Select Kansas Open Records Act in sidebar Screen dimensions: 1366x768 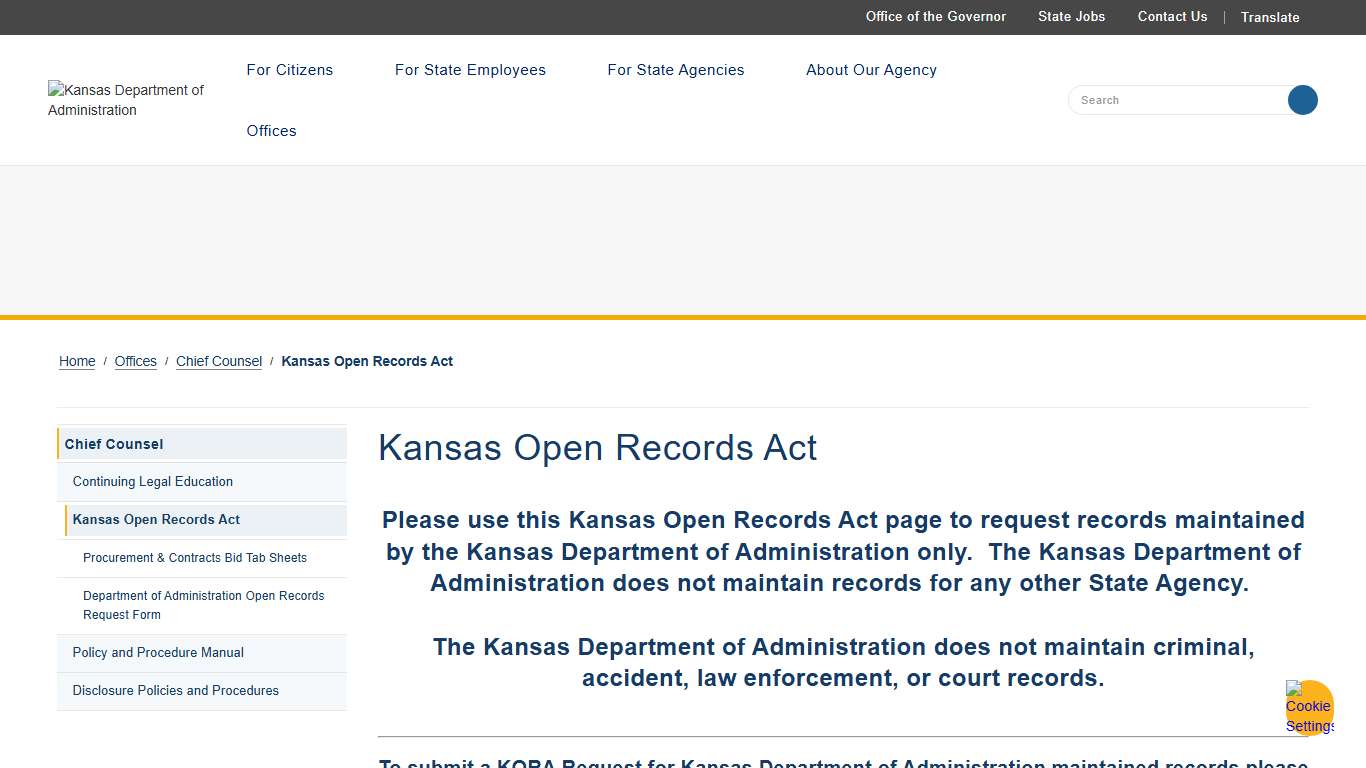155,519
